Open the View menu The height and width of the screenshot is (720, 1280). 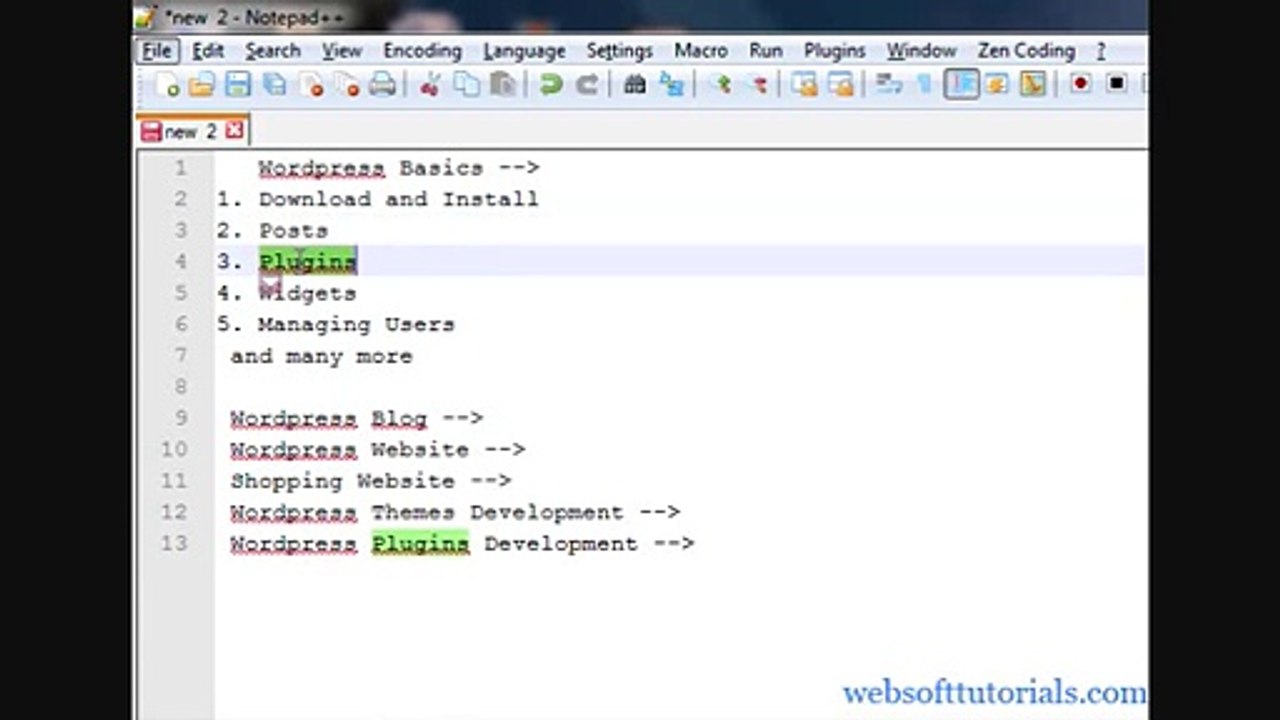point(342,51)
